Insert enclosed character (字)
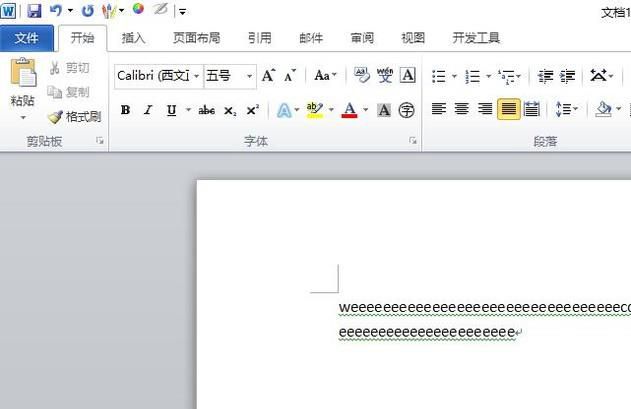Viewport: 631px width, 409px height. pyautogui.click(x=406, y=110)
